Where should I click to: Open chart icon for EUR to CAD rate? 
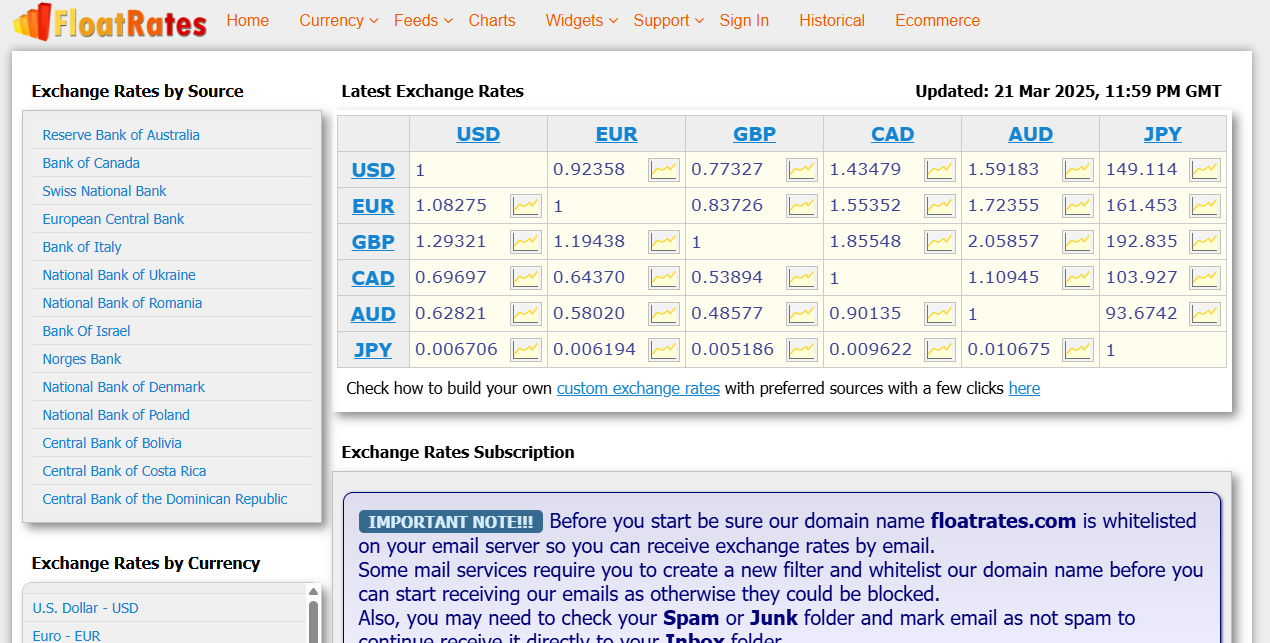pos(940,206)
